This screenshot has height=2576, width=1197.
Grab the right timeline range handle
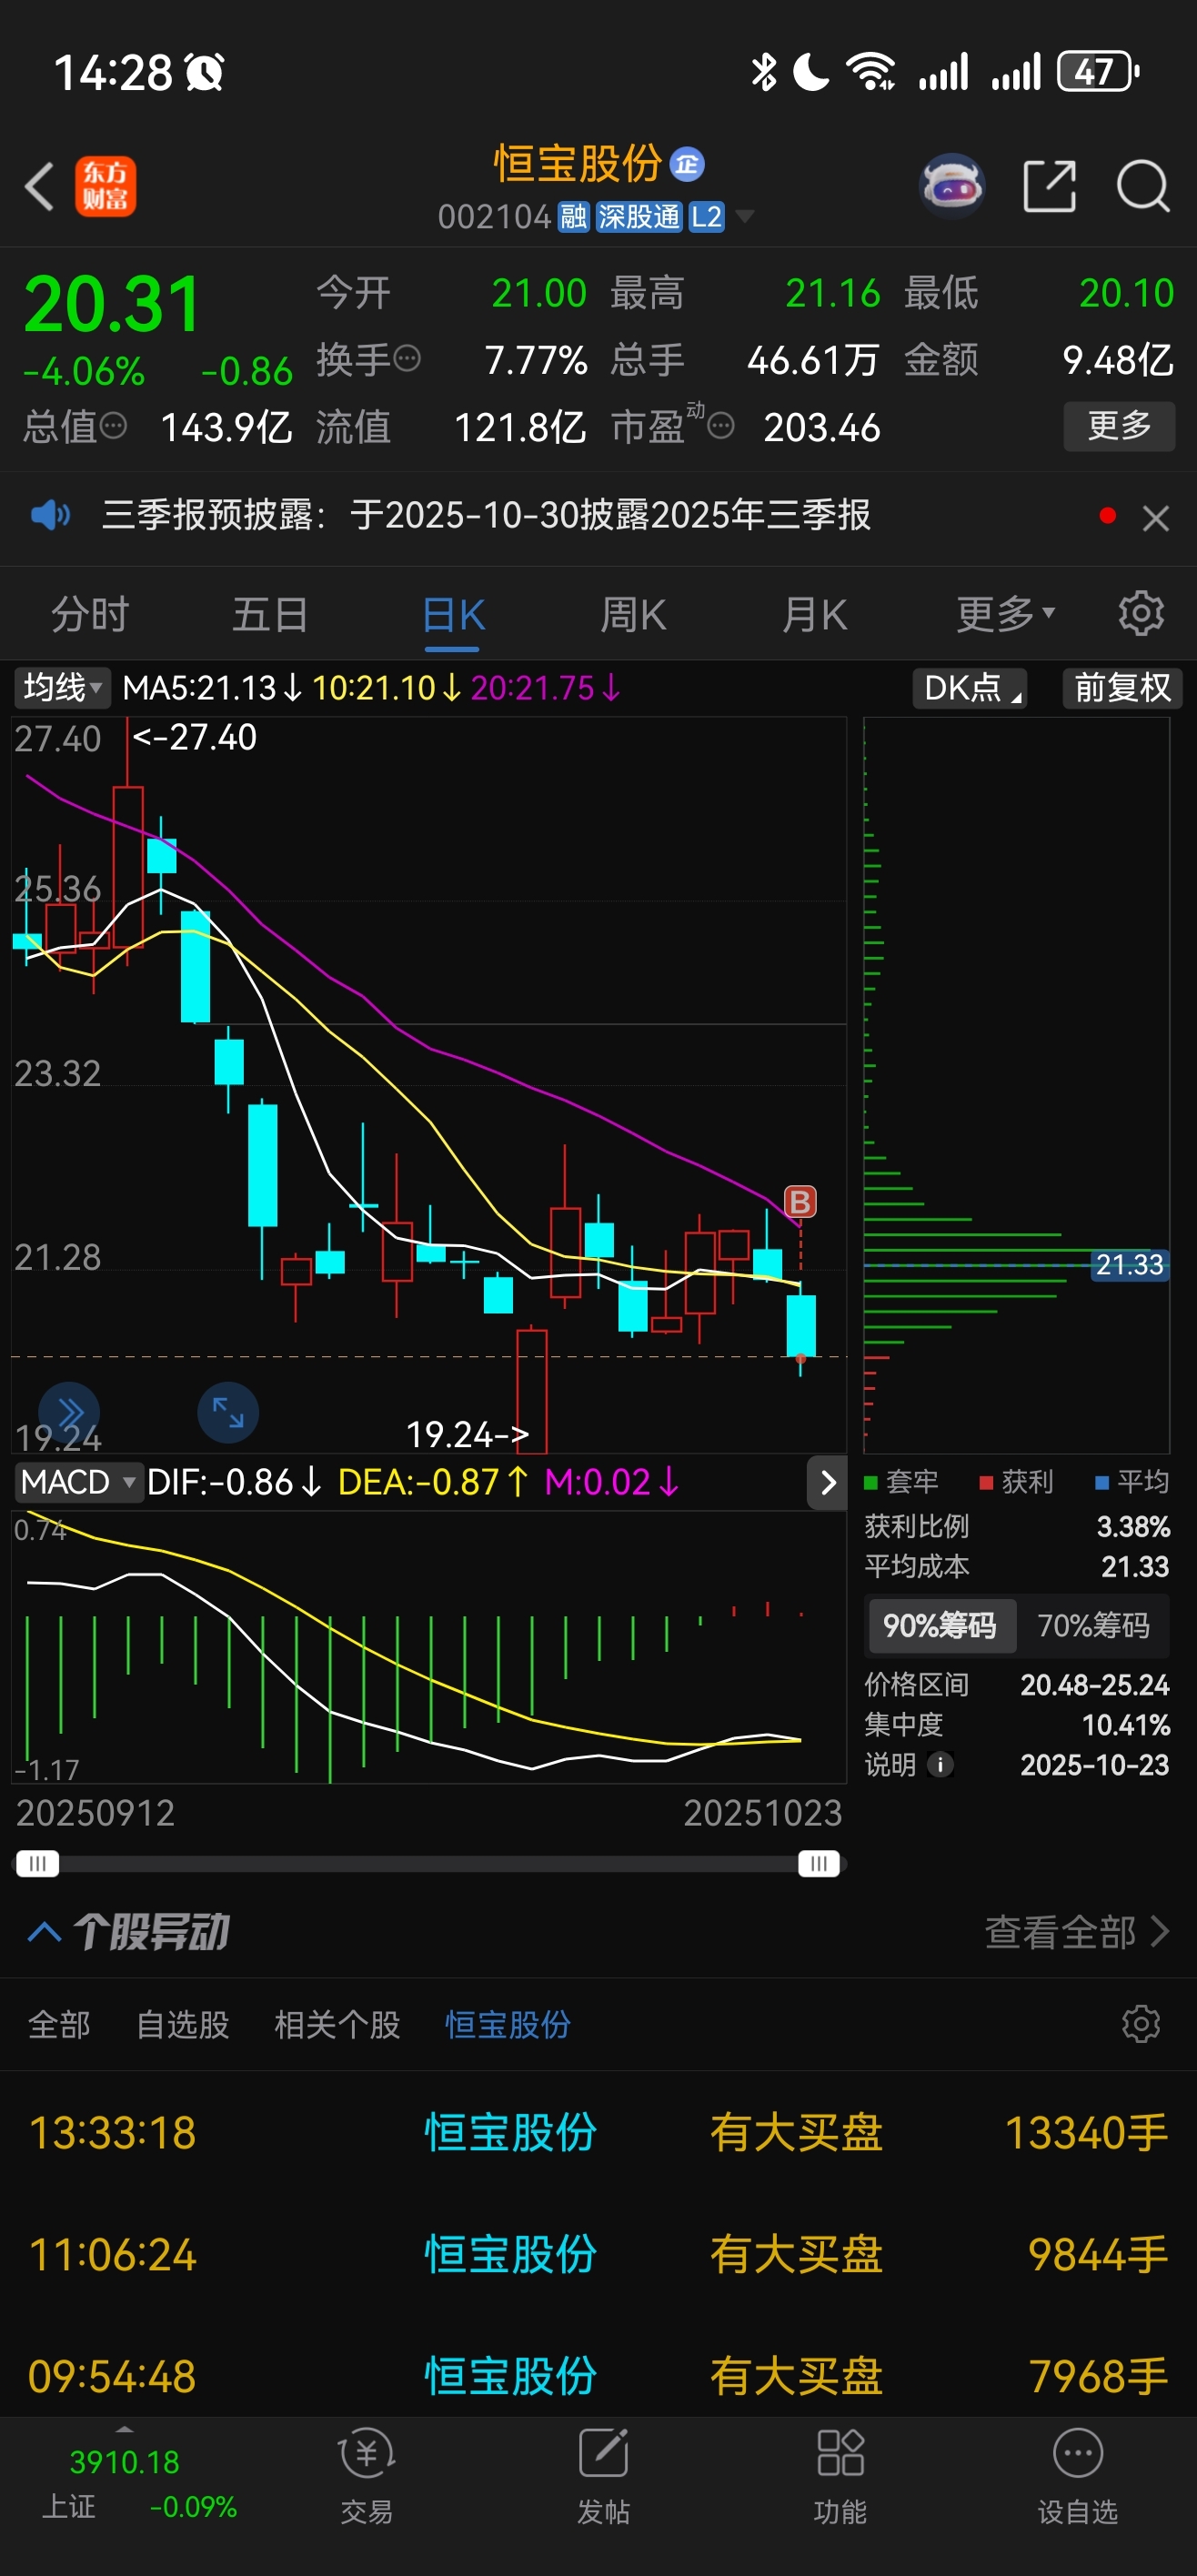click(x=818, y=1864)
